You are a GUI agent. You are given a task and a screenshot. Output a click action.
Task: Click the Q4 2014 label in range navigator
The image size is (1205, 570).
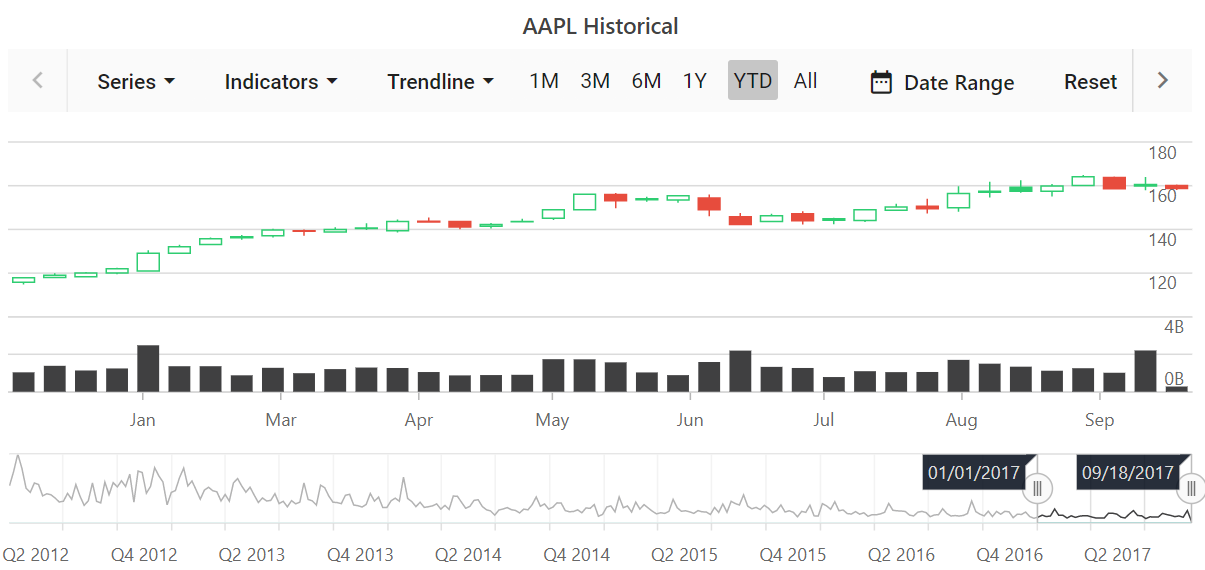tap(577, 554)
